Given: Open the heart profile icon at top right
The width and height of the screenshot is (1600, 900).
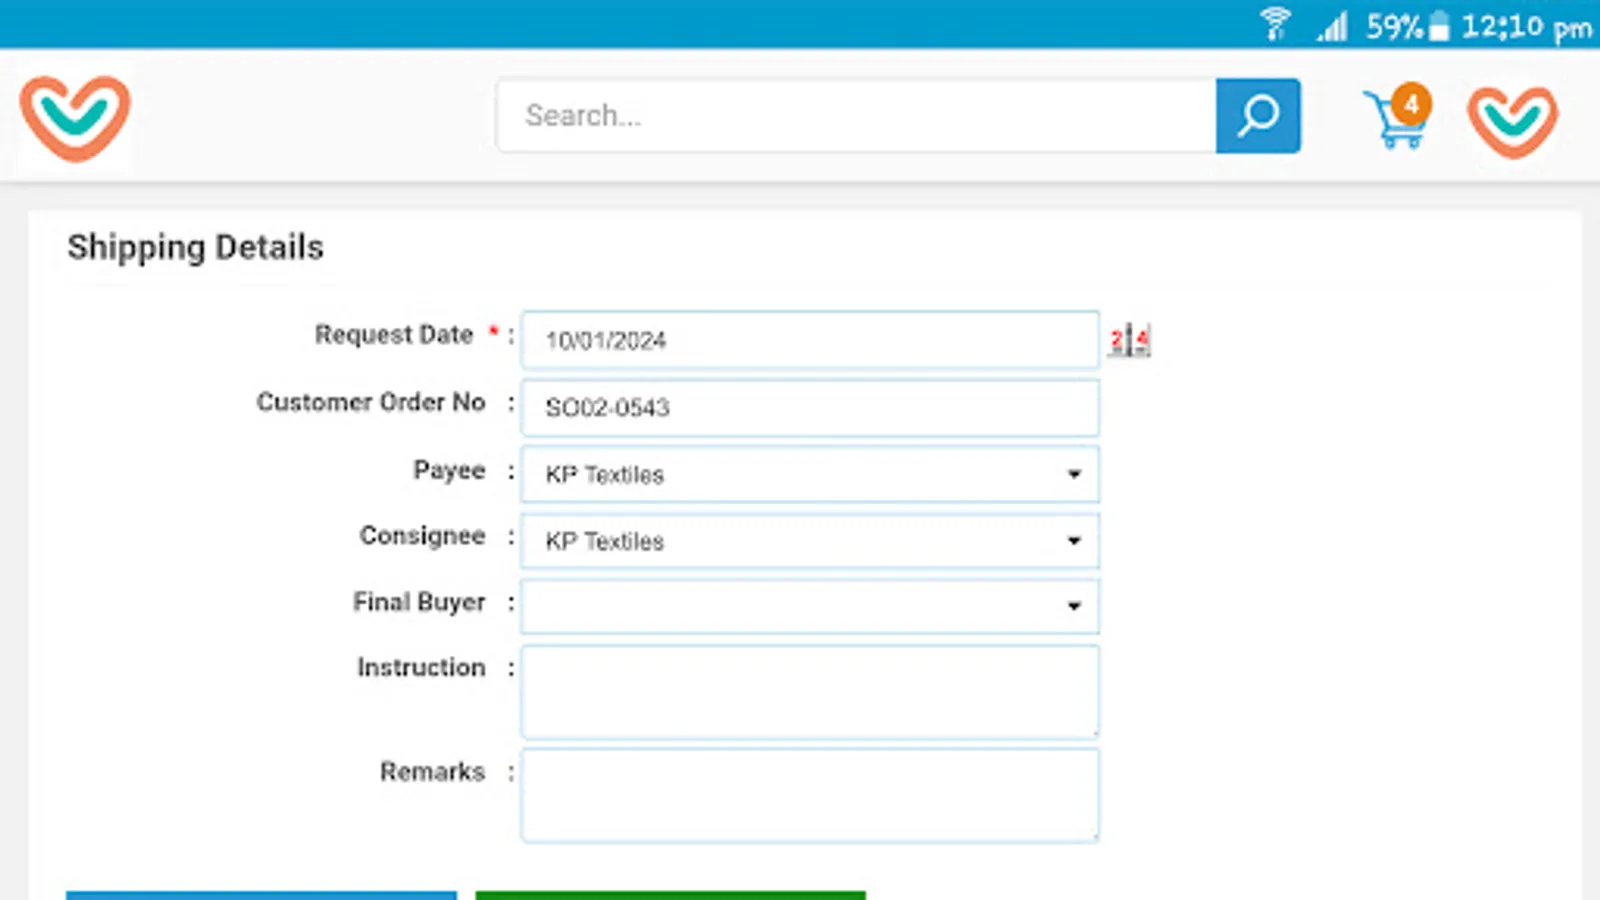Looking at the screenshot, I should [x=1512, y=121].
